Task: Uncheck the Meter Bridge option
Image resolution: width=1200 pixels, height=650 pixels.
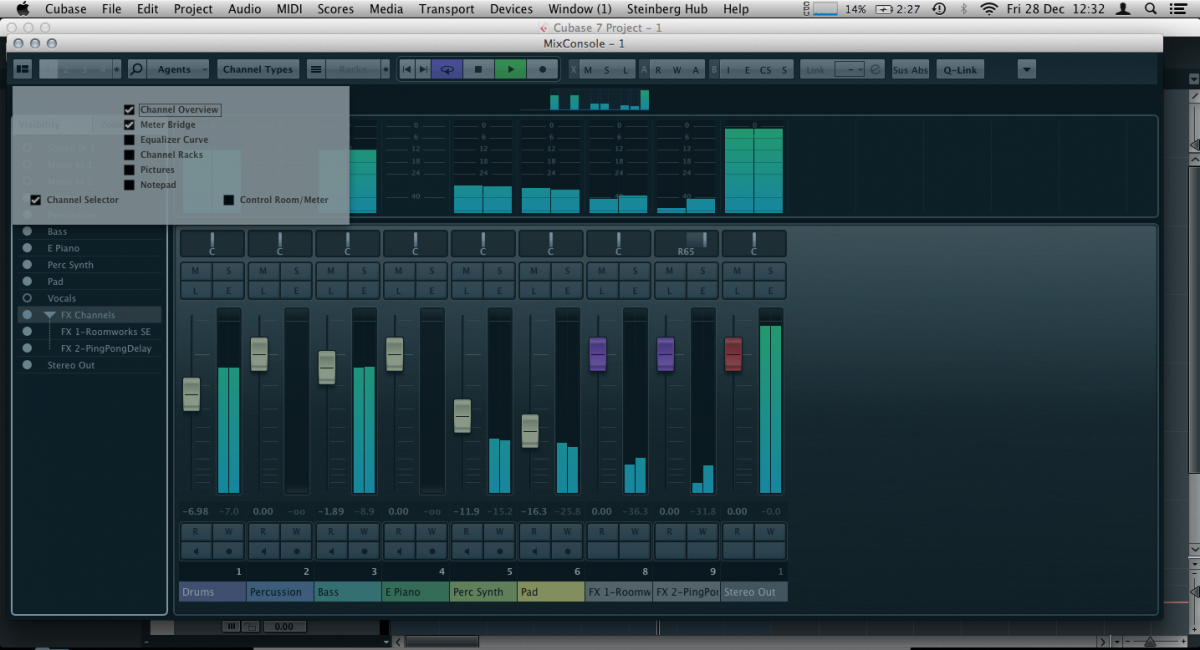Action: (x=129, y=125)
